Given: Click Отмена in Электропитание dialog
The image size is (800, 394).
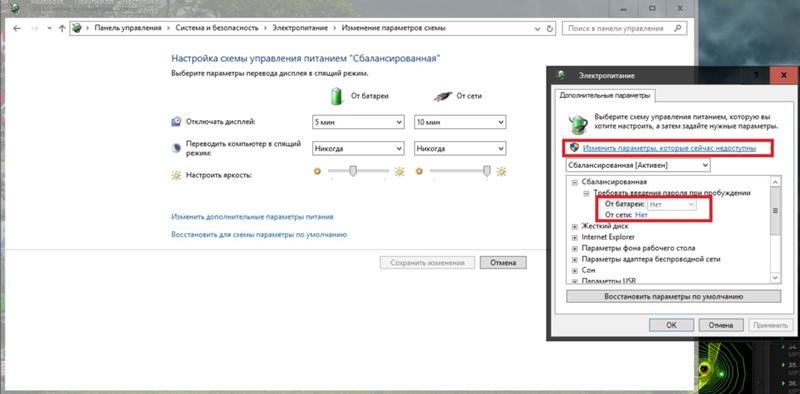Looking at the screenshot, I should tap(721, 325).
